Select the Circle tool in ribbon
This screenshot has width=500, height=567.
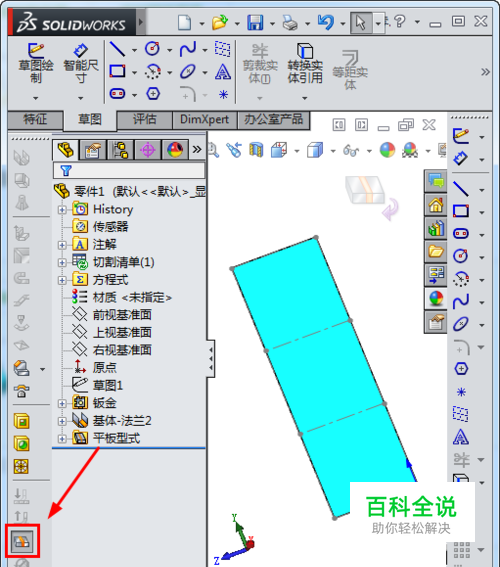pyautogui.click(x=152, y=48)
